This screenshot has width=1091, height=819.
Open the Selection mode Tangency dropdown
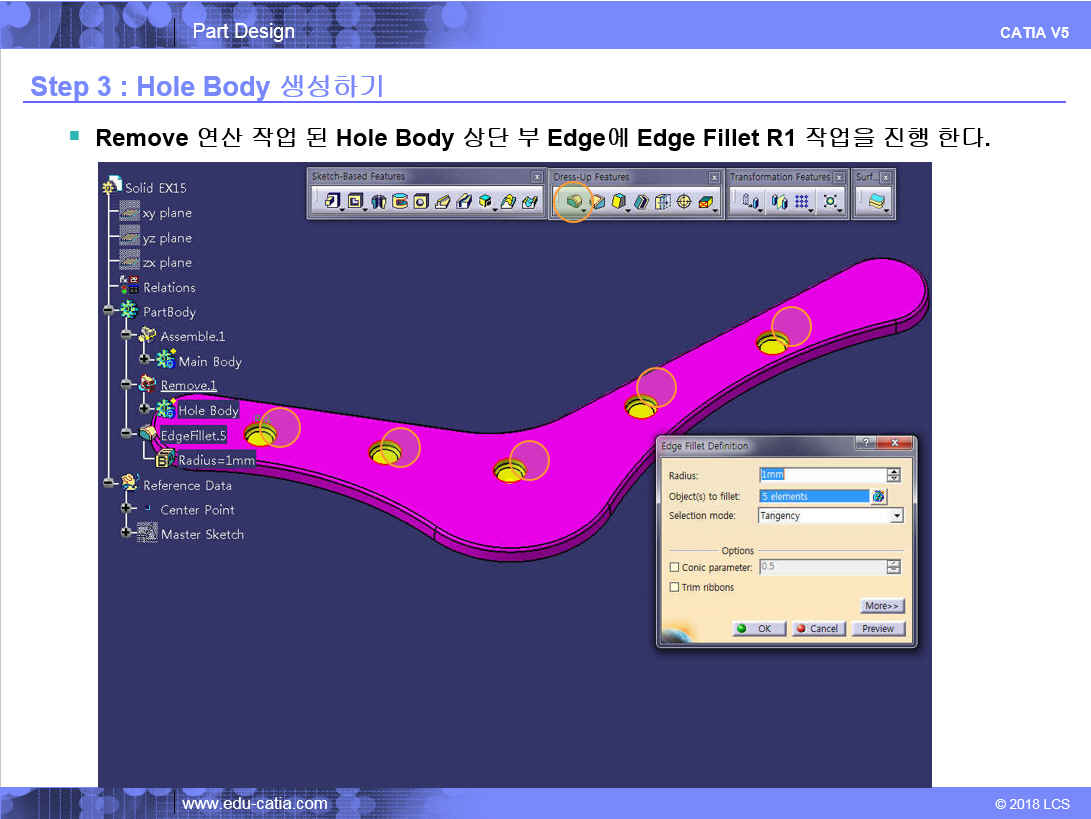click(x=896, y=516)
